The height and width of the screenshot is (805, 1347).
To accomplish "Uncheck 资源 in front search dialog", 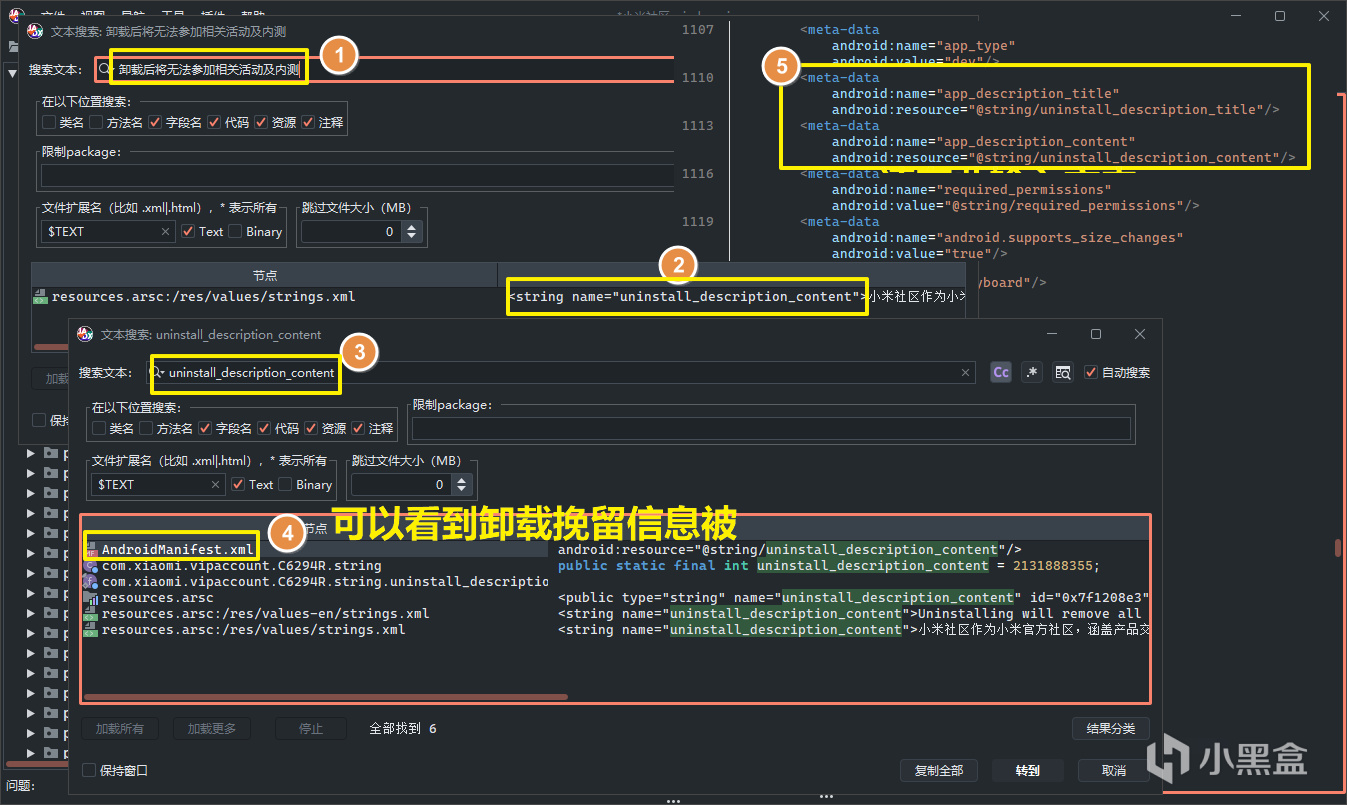I will [x=311, y=428].
